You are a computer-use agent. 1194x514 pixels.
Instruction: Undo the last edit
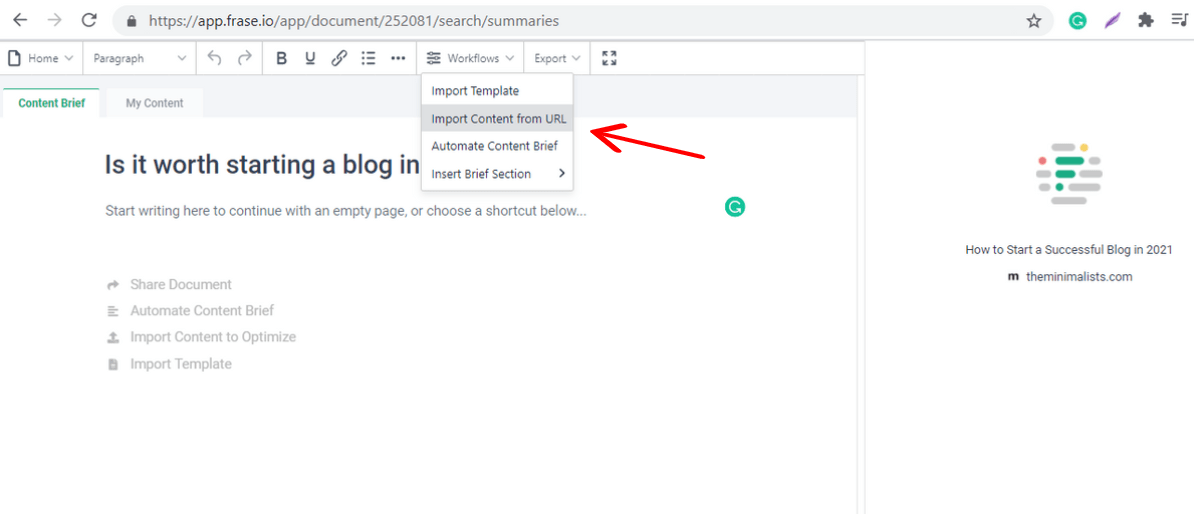(215, 58)
